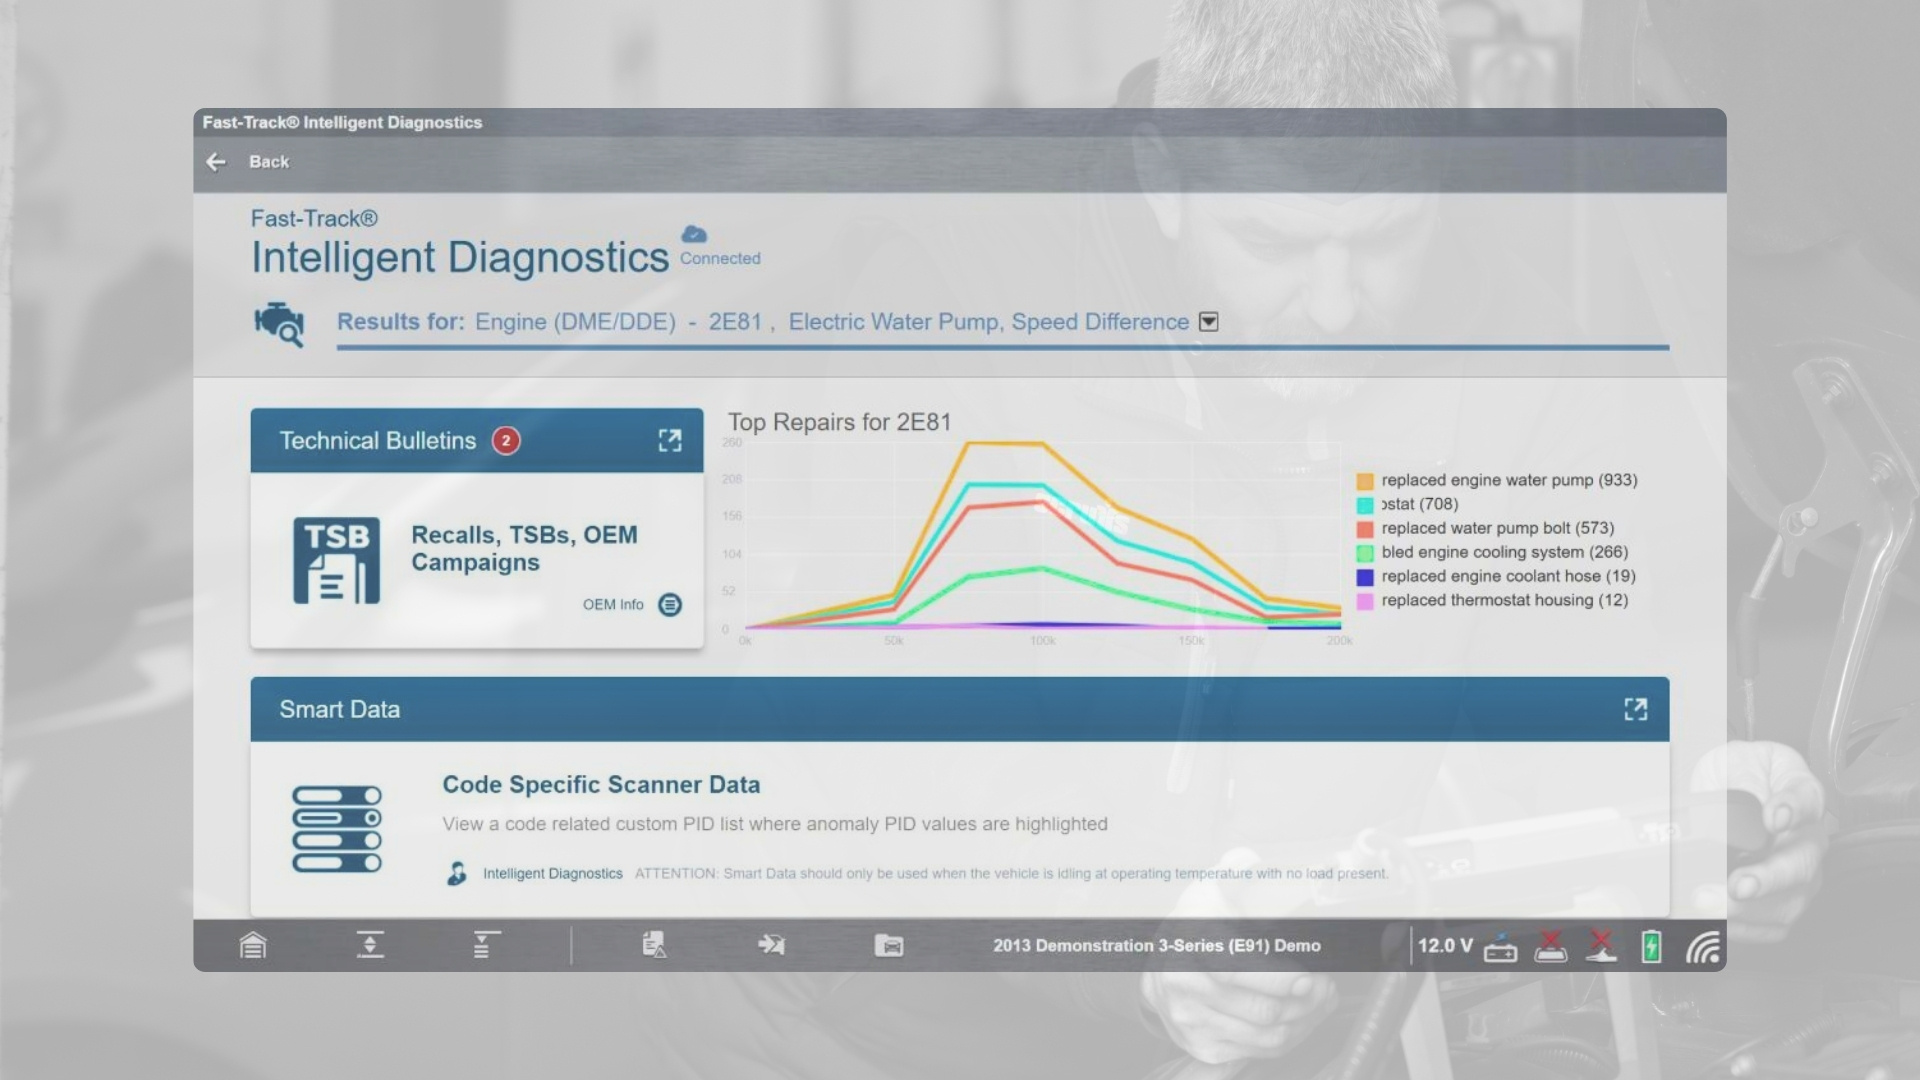
Task: Expand the Technical Bulletins panel
Action: pos(670,441)
